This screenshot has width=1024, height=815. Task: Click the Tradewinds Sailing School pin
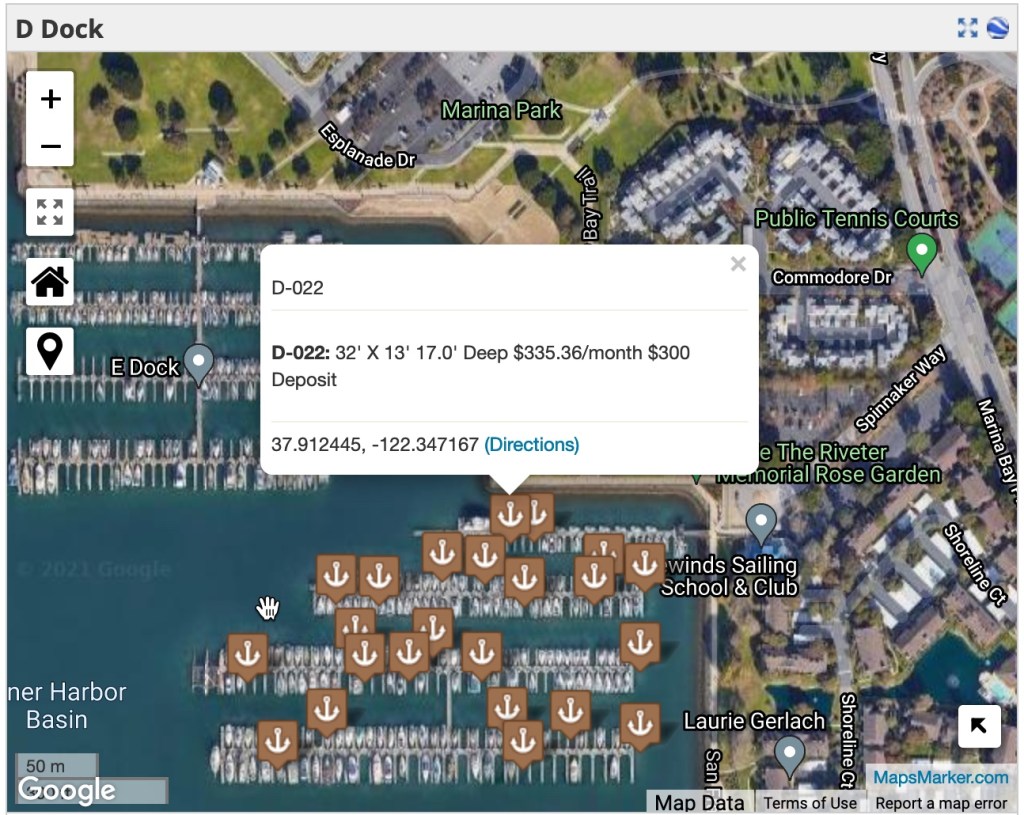762,523
